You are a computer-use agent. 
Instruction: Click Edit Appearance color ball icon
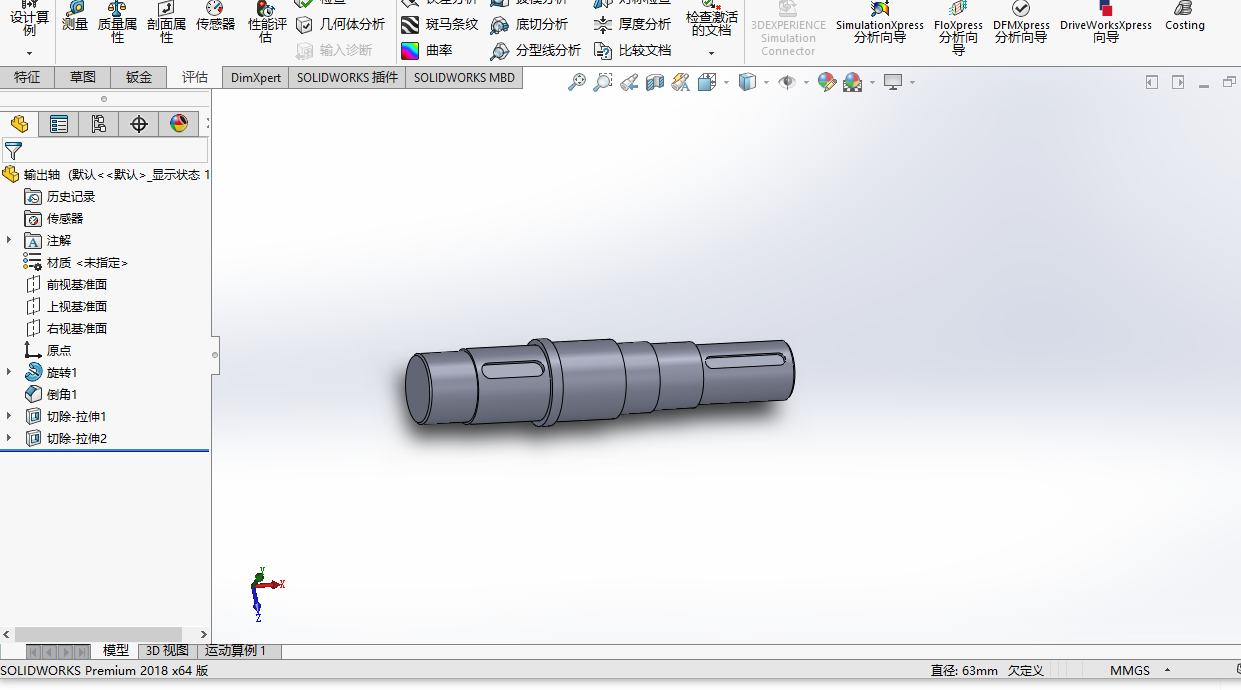[827, 82]
